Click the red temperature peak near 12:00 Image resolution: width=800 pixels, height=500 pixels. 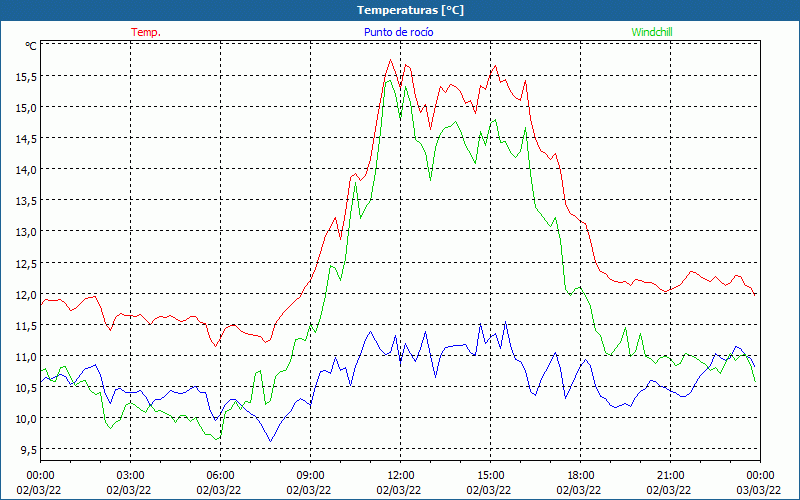pyautogui.click(x=390, y=60)
